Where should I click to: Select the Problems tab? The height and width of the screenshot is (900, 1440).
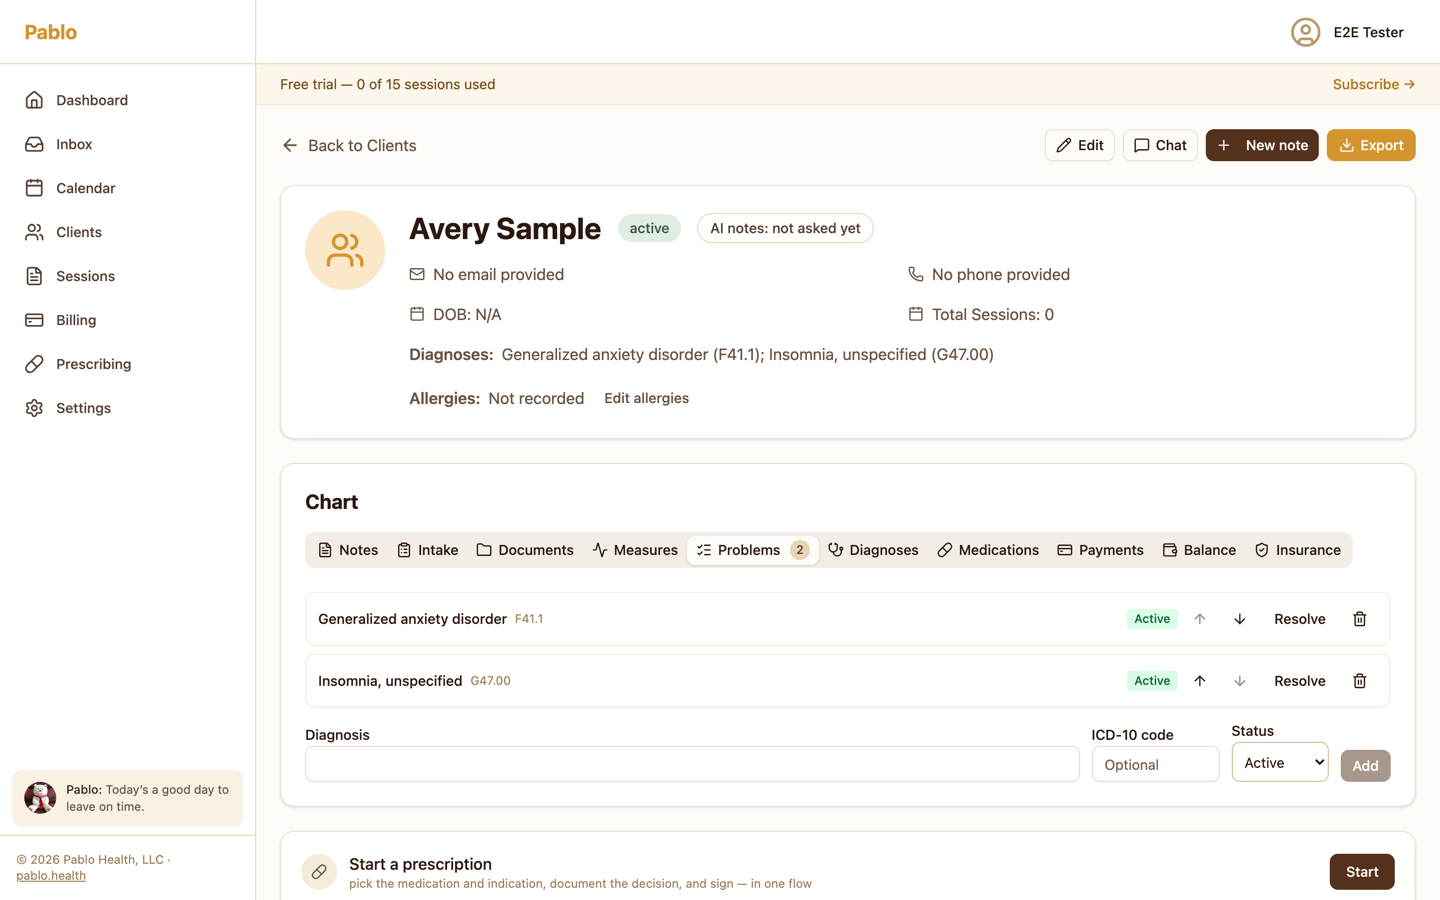[753, 550]
